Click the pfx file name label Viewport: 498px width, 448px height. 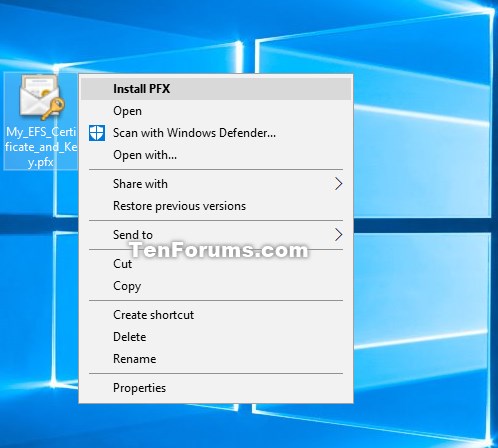(41, 147)
